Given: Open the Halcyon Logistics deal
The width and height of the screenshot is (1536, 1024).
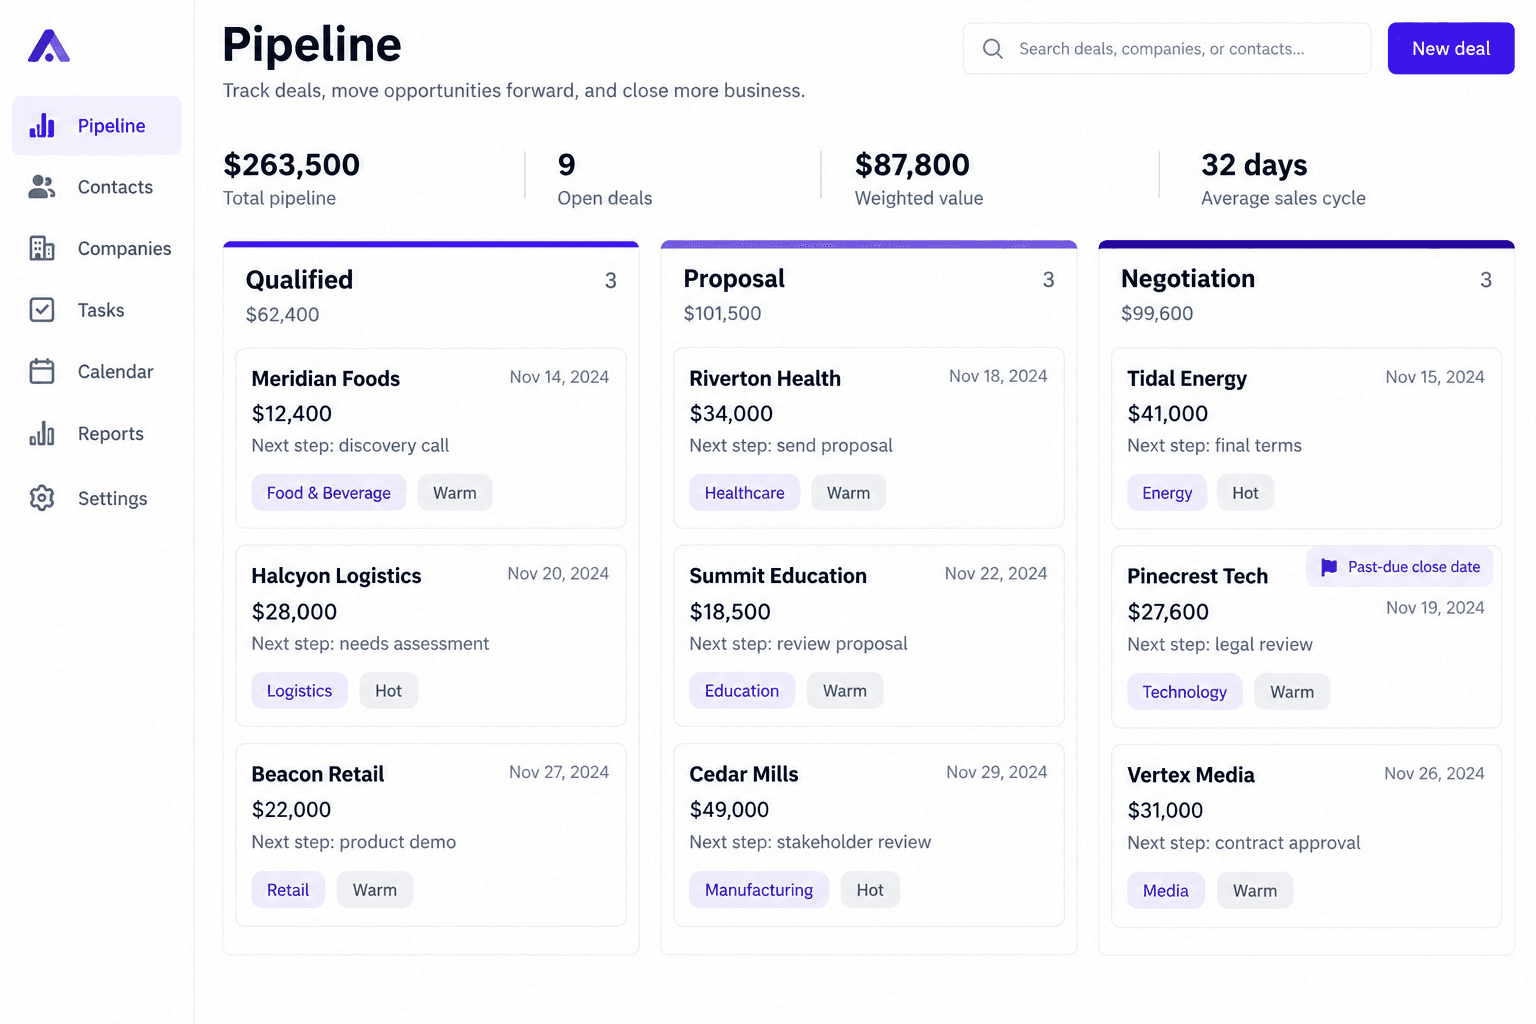Looking at the screenshot, I should click(x=431, y=636).
